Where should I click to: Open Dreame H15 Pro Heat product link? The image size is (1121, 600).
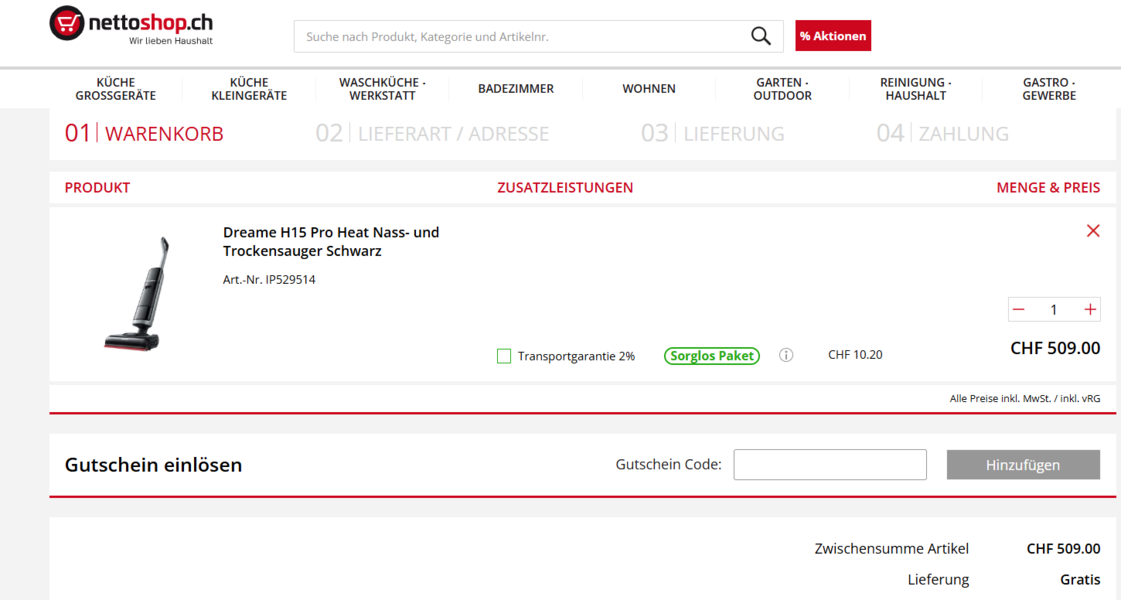331,242
